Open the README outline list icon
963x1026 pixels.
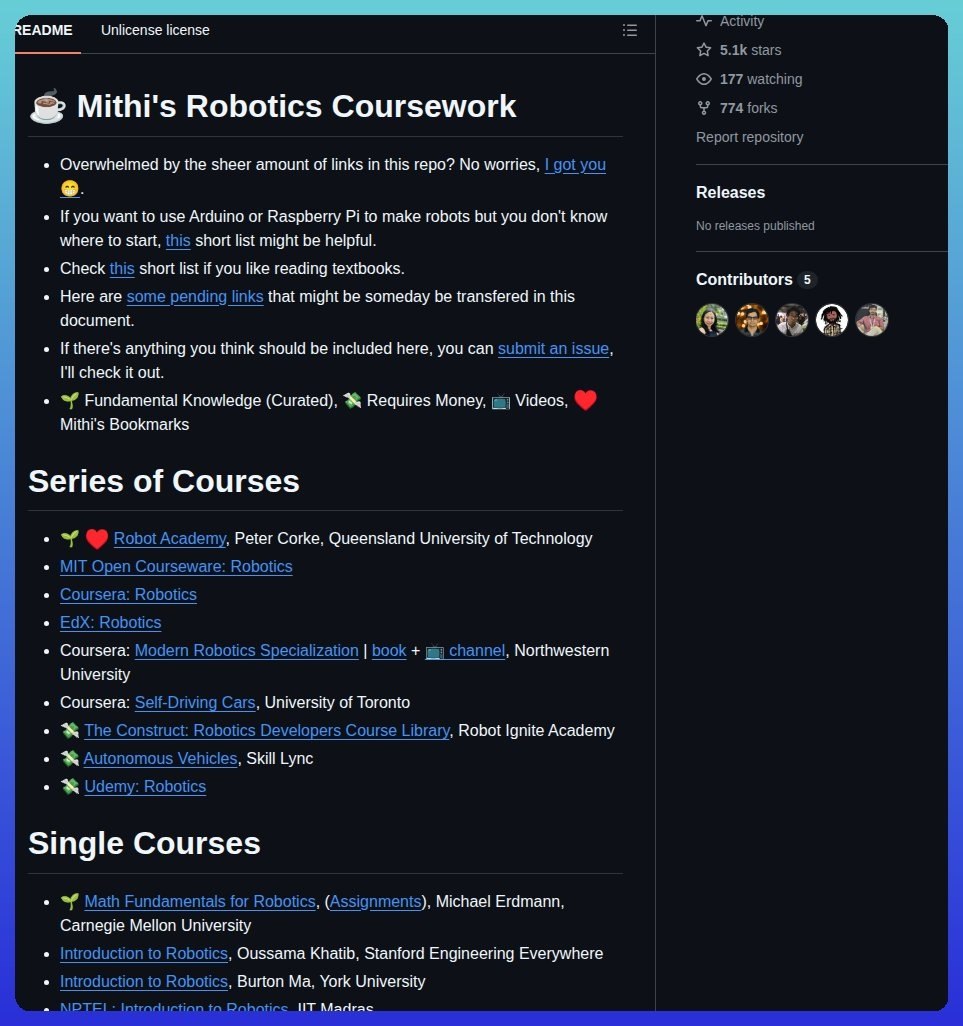pos(629,30)
